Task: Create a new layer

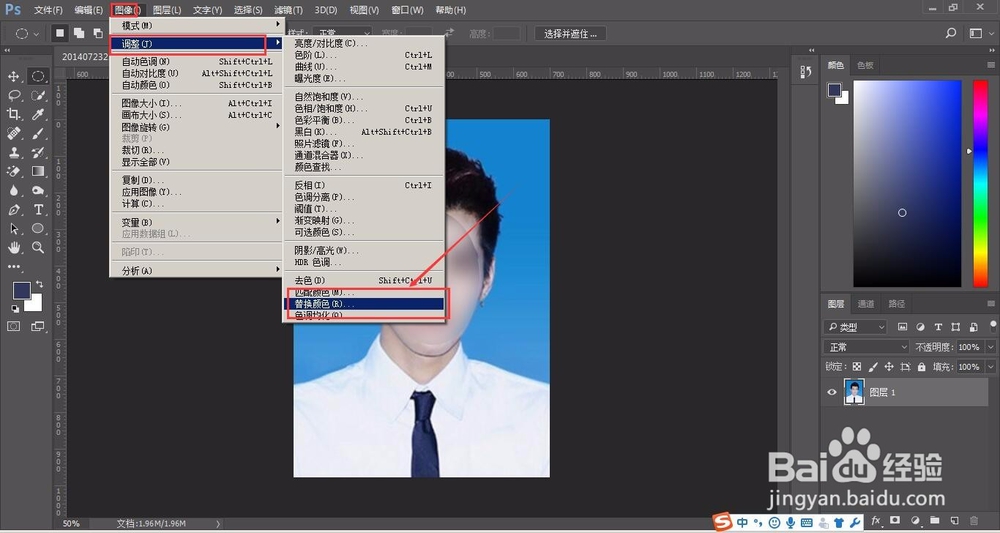Action: pyautogui.click(x=954, y=520)
